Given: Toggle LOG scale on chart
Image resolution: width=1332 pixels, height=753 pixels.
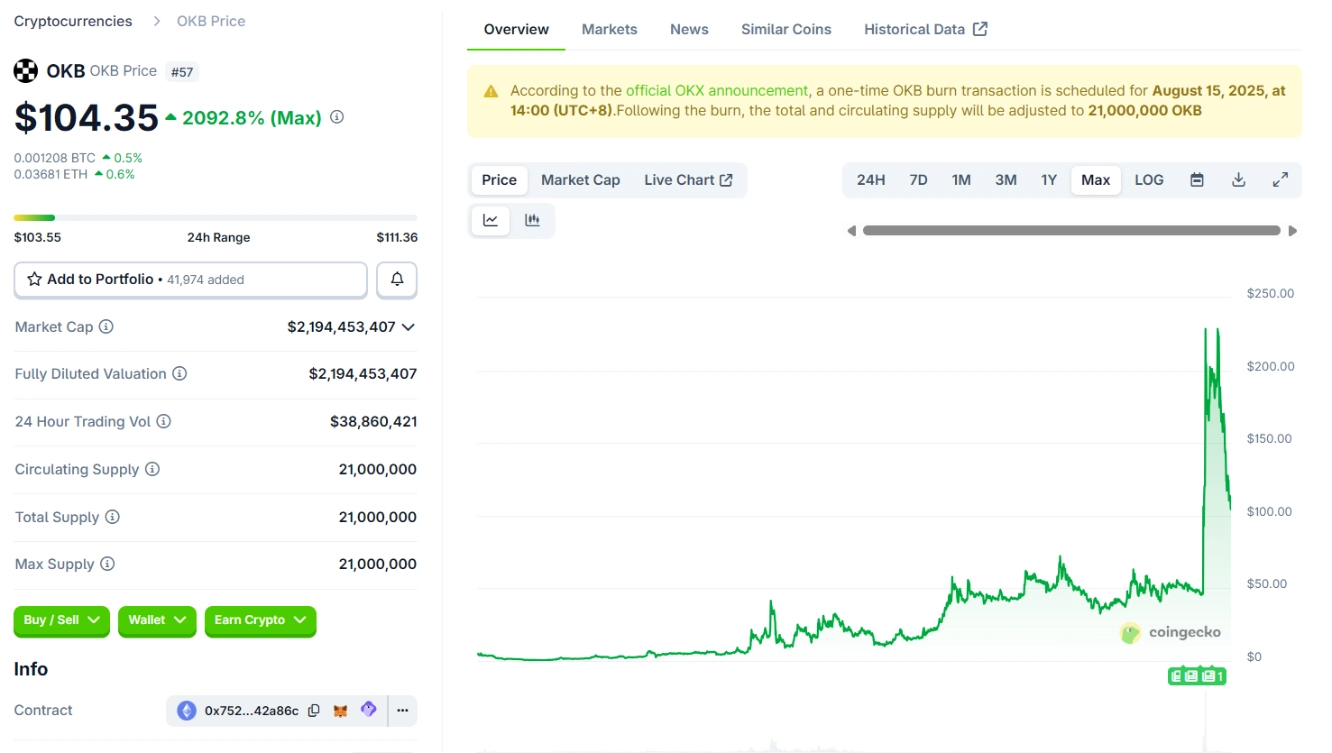Looking at the screenshot, I should [x=1149, y=180].
